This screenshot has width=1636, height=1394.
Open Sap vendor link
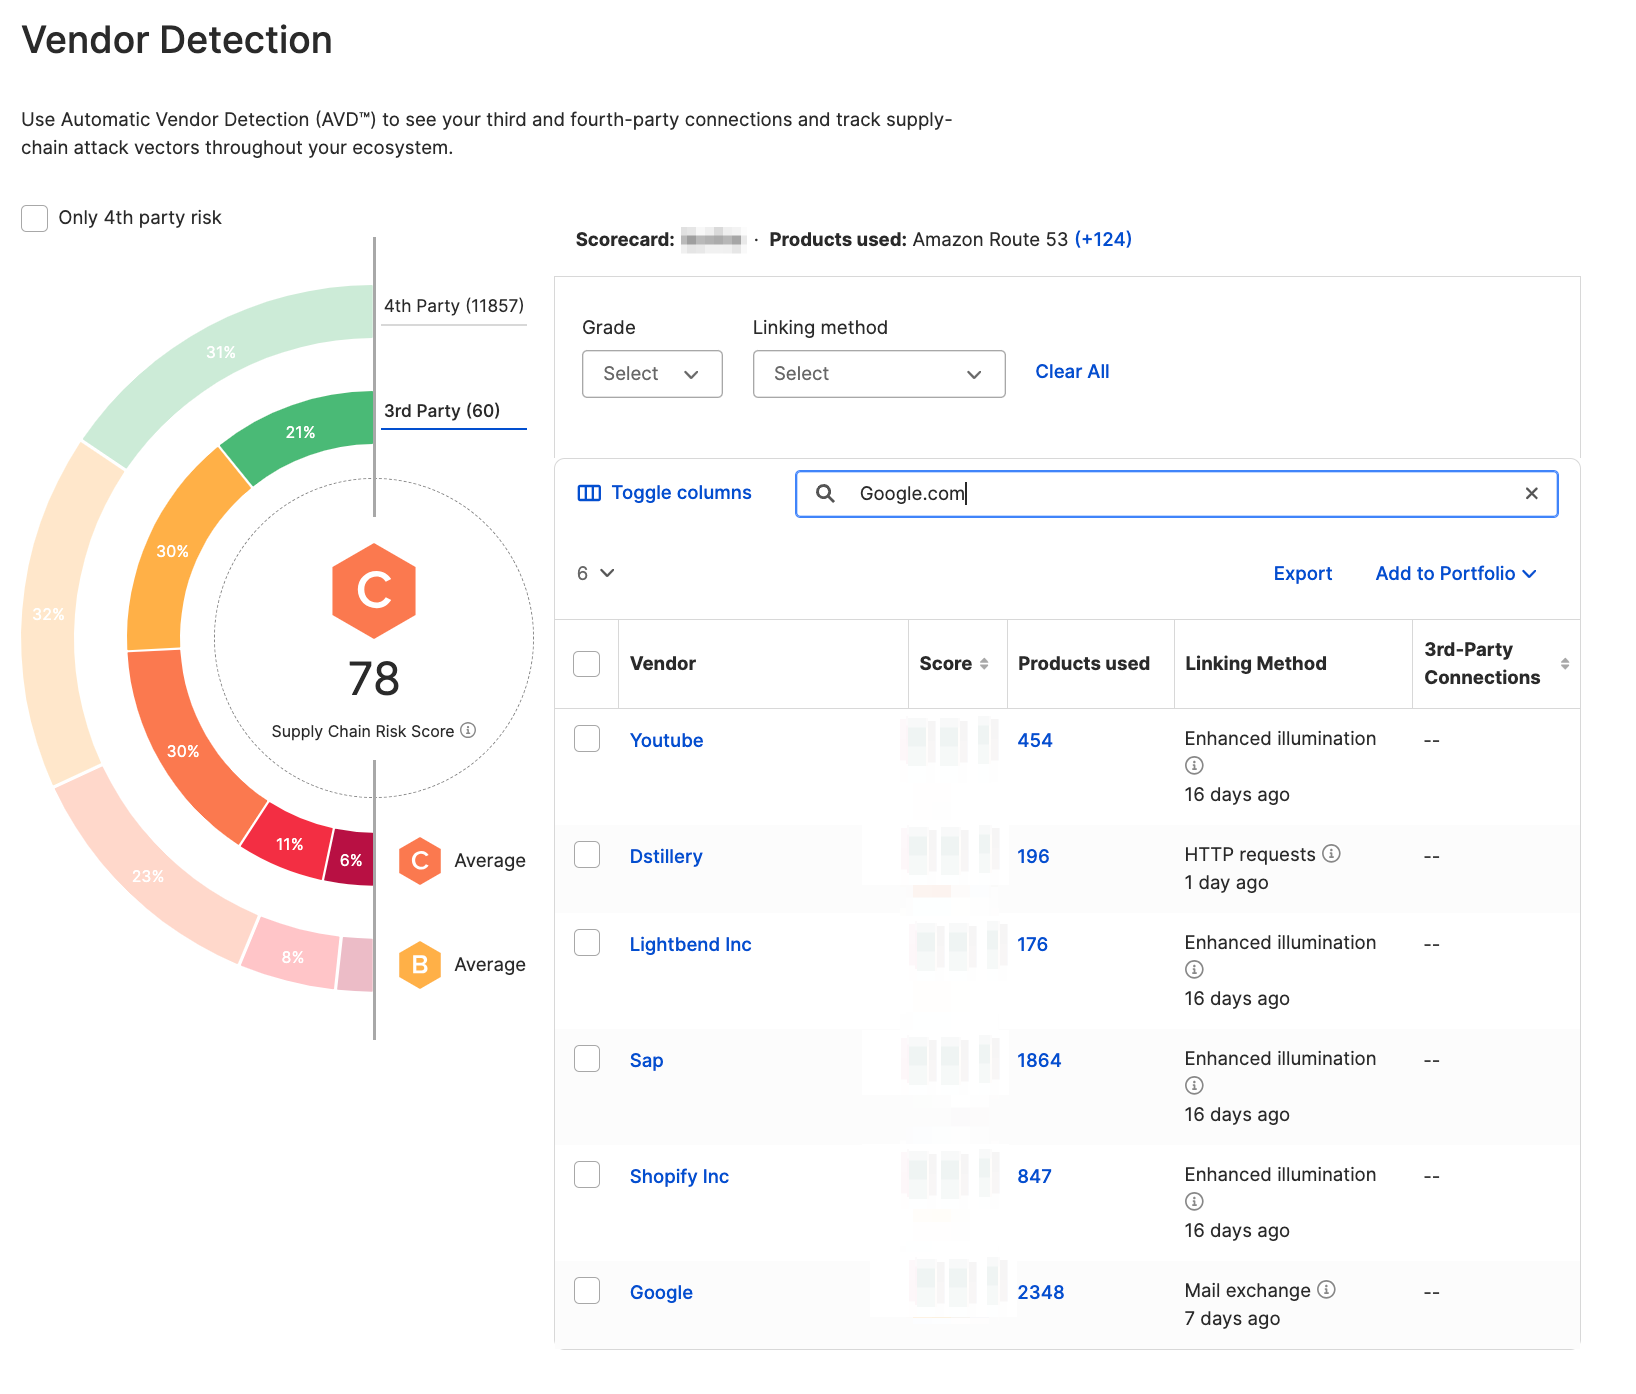tap(646, 1061)
